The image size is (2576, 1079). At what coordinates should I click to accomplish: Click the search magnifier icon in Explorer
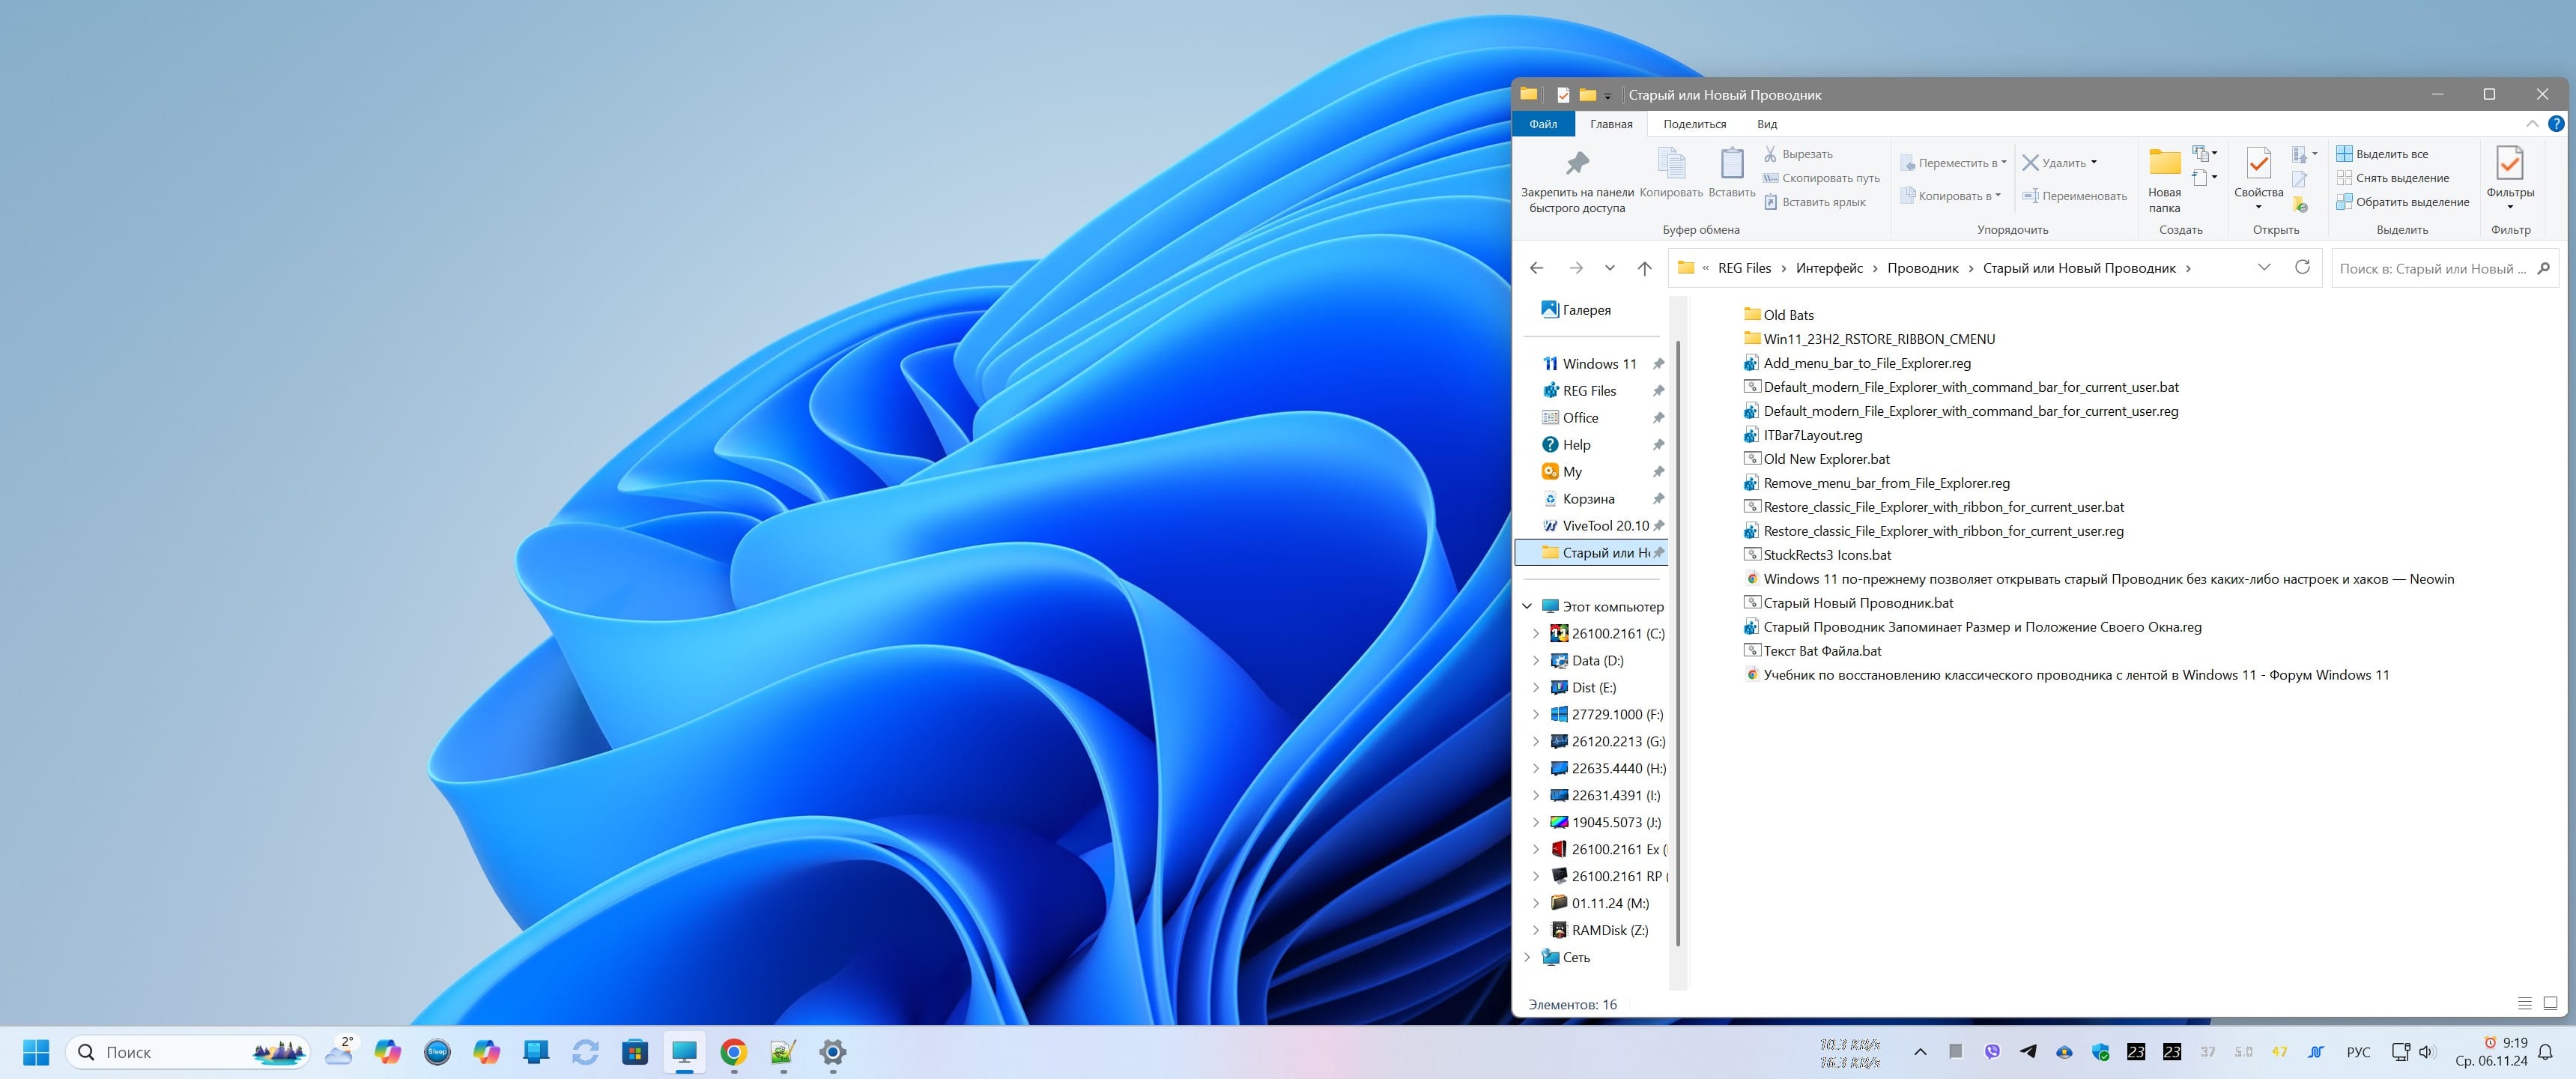(x=2544, y=268)
